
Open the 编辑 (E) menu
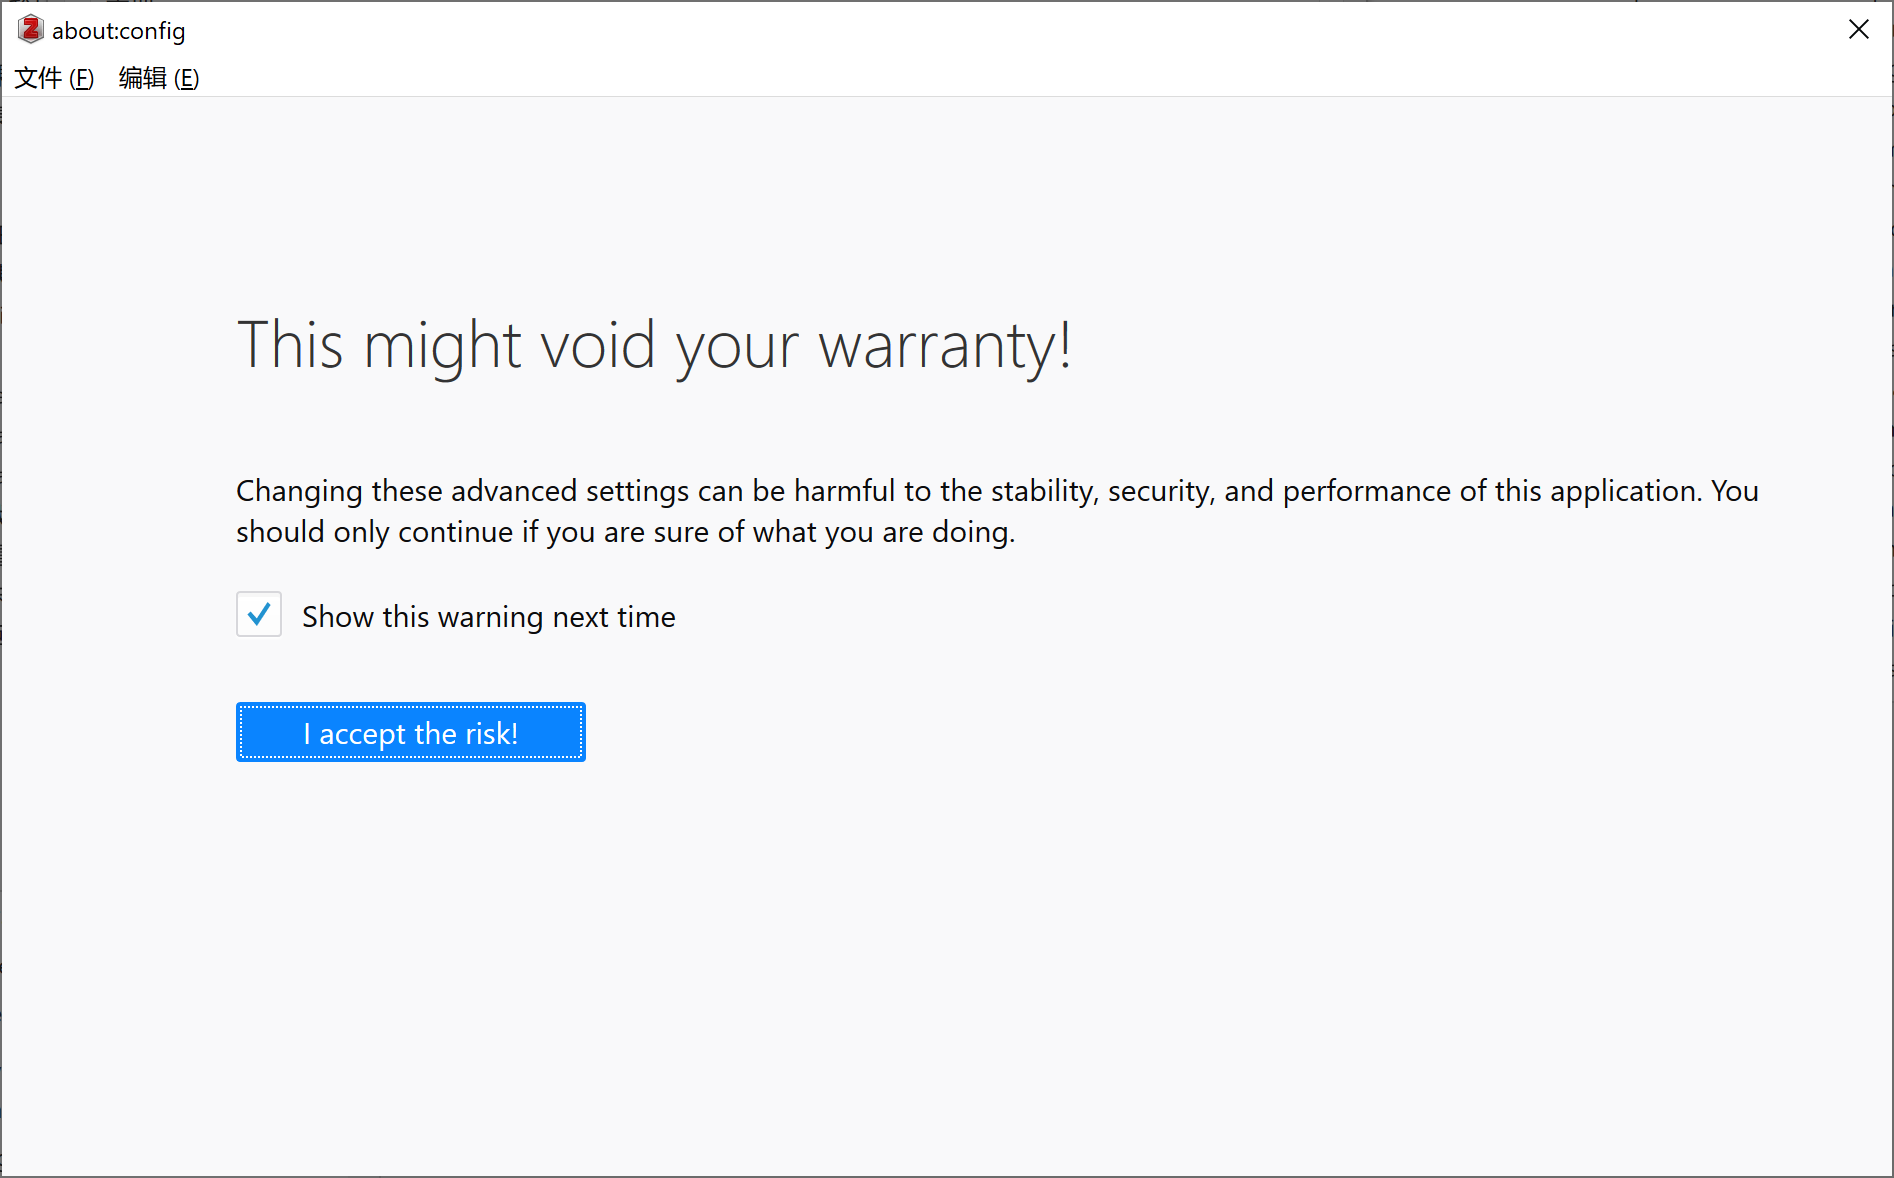point(159,78)
